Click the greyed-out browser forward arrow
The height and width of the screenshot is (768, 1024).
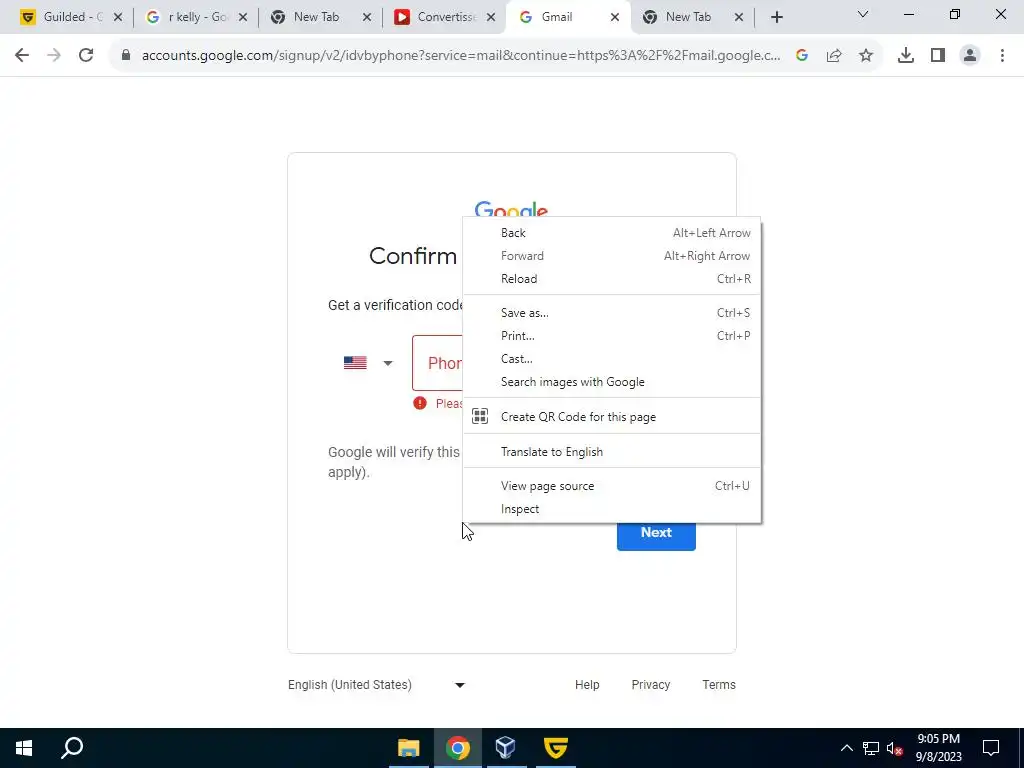point(54,56)
